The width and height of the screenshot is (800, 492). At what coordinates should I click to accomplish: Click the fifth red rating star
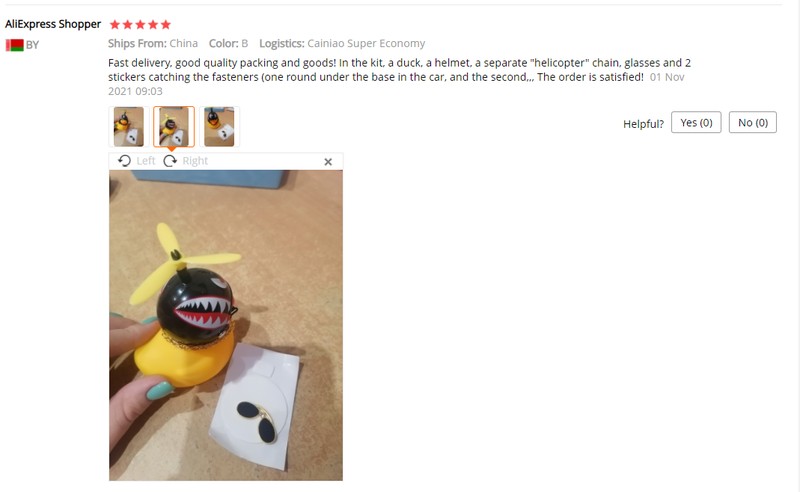coord(166,24)
